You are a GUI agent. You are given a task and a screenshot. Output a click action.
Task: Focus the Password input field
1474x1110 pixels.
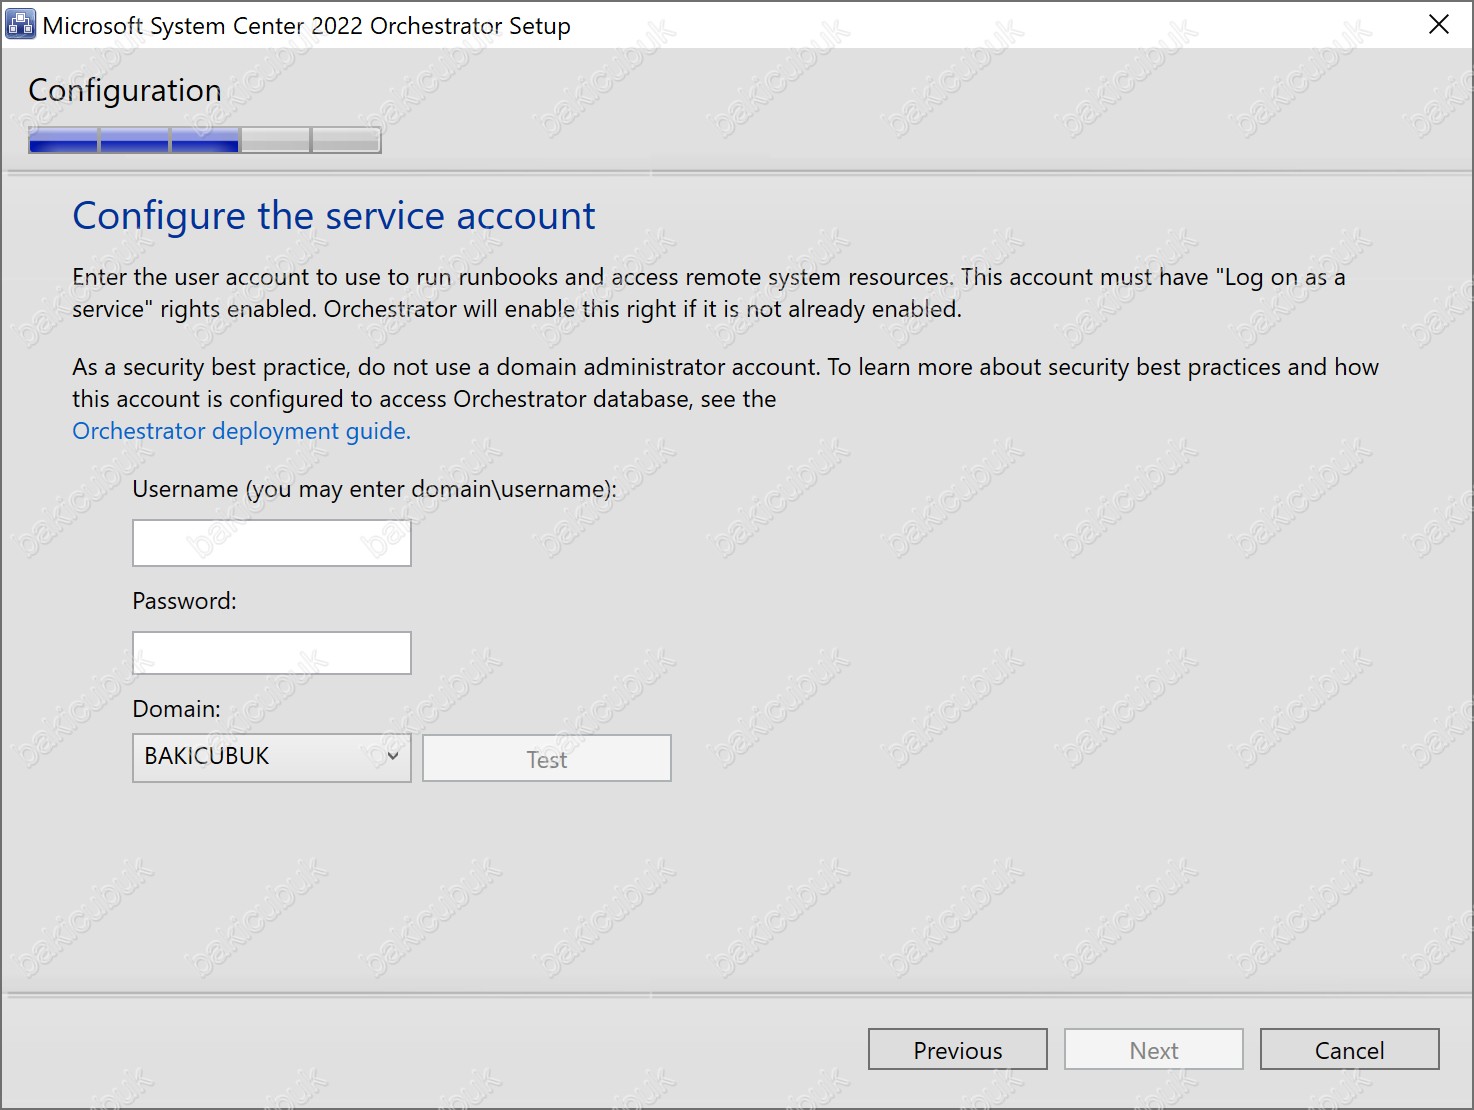pos(272,653)
